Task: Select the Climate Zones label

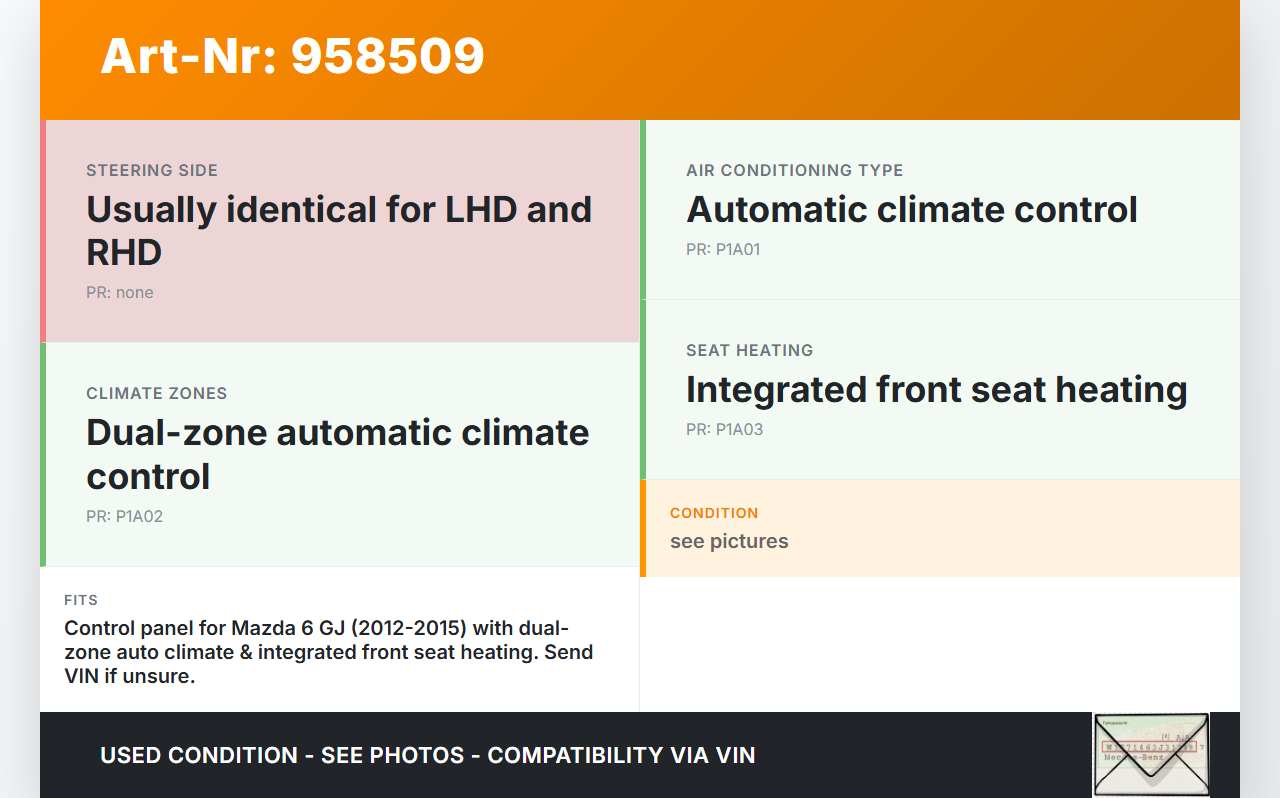Action: tap(157, 393)
